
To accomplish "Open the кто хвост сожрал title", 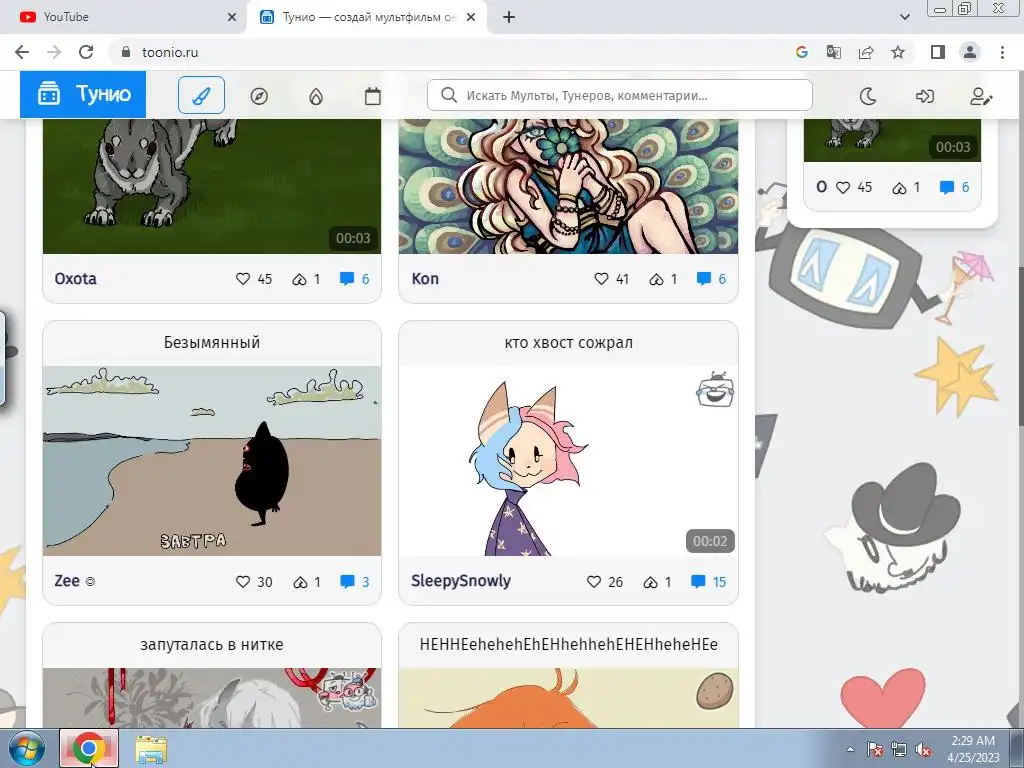I will point(569,342).
